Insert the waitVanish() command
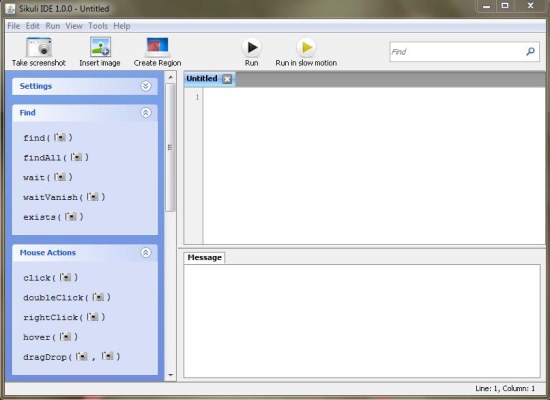Image resolution: width=550 pixels, height=400 pixels. [x=64, y=197]
